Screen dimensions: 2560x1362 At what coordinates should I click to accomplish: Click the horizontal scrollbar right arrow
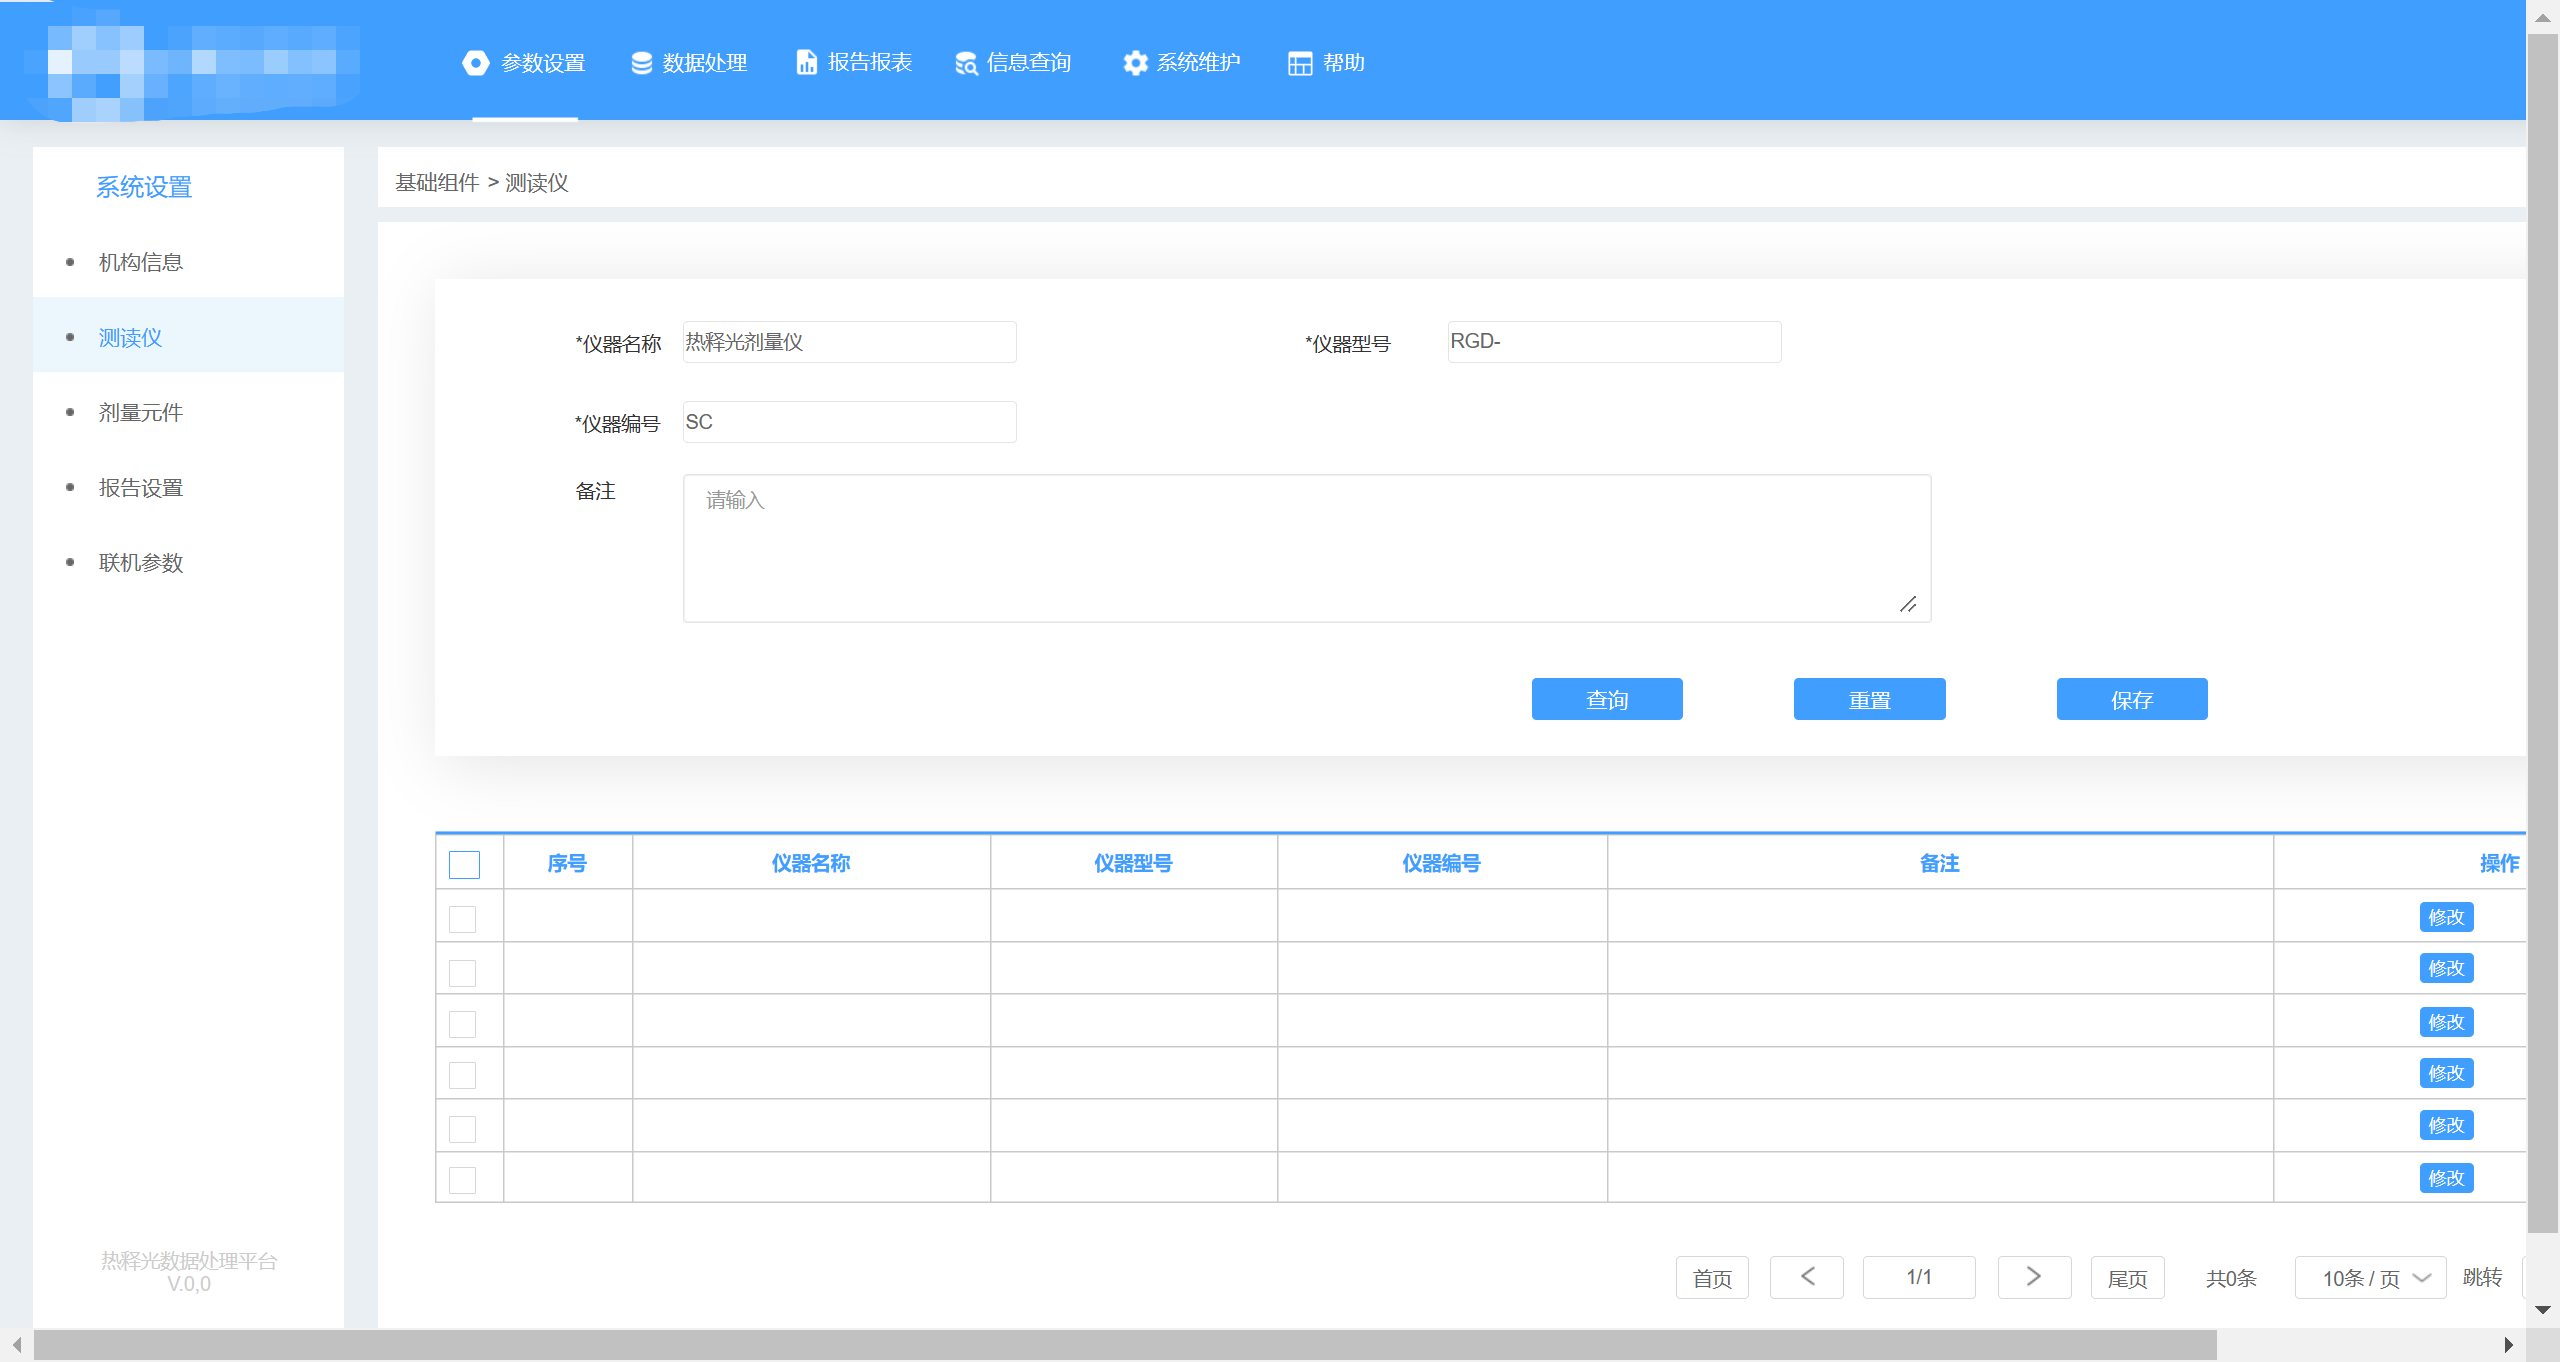(x=2508, y=1345)
